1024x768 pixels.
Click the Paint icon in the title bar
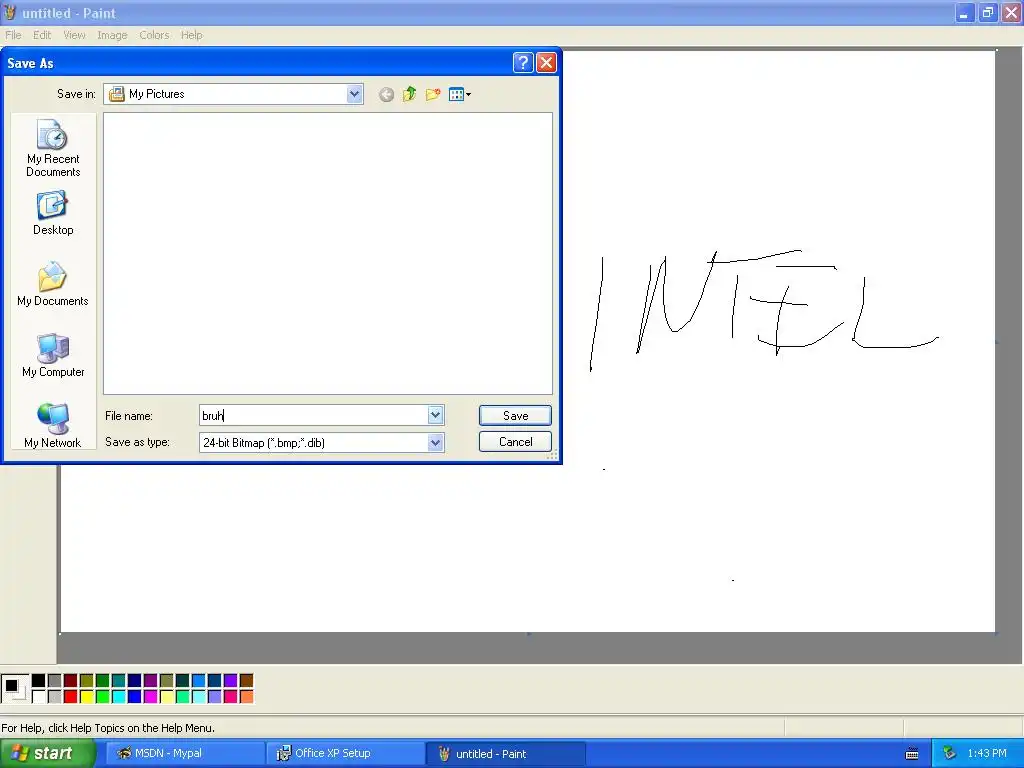coord(10,12)
